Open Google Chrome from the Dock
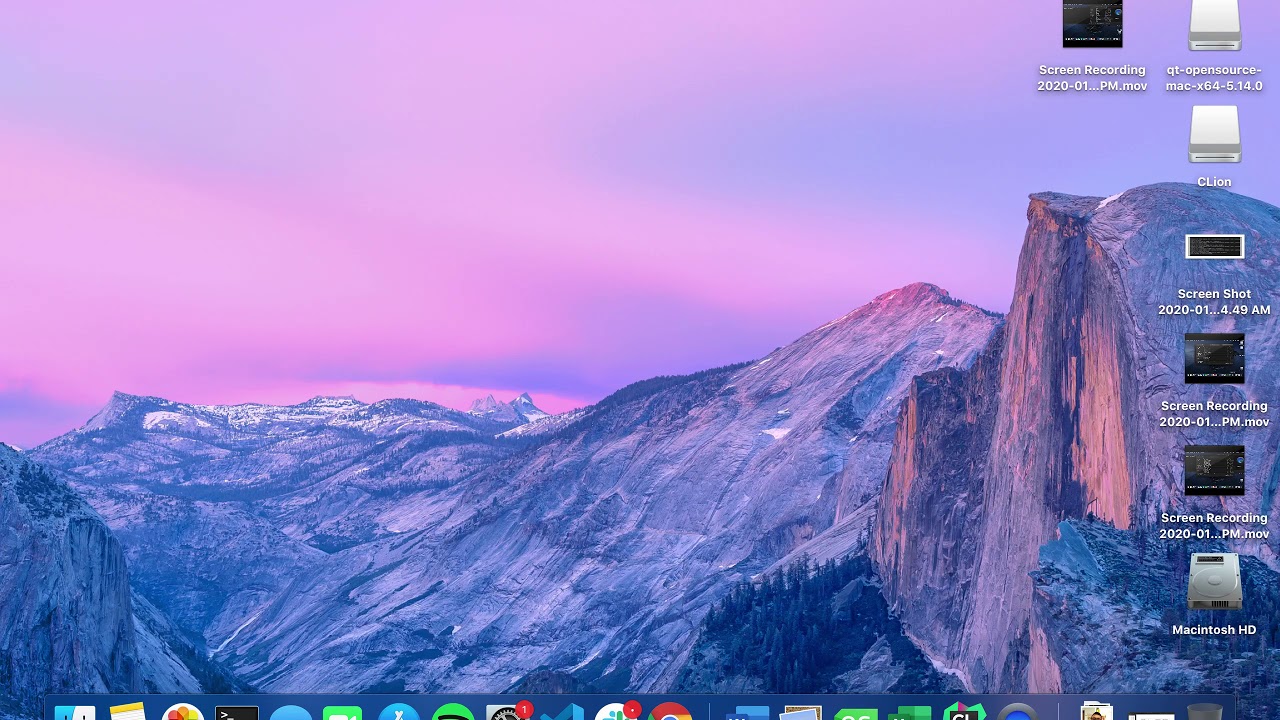The height and width of the screenshot is (720, 1280). (x=671, y=712)
